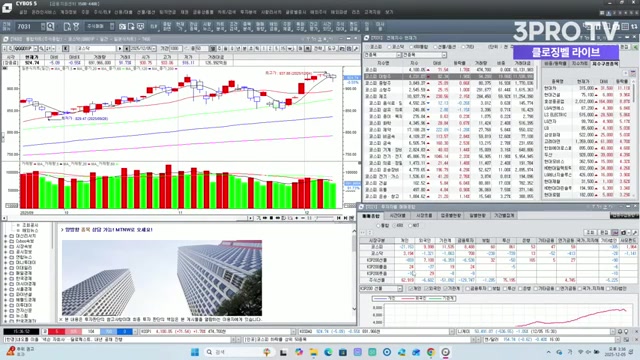The width and height of the screenshot is (640, 360).
Task: Click the personal column header in investor table
Action: click(406, 240)
